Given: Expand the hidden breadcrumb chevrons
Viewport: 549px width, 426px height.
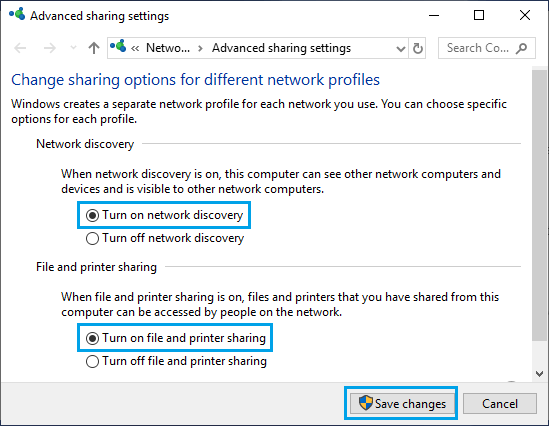Looking at the screenshot, I should [135, 48].
